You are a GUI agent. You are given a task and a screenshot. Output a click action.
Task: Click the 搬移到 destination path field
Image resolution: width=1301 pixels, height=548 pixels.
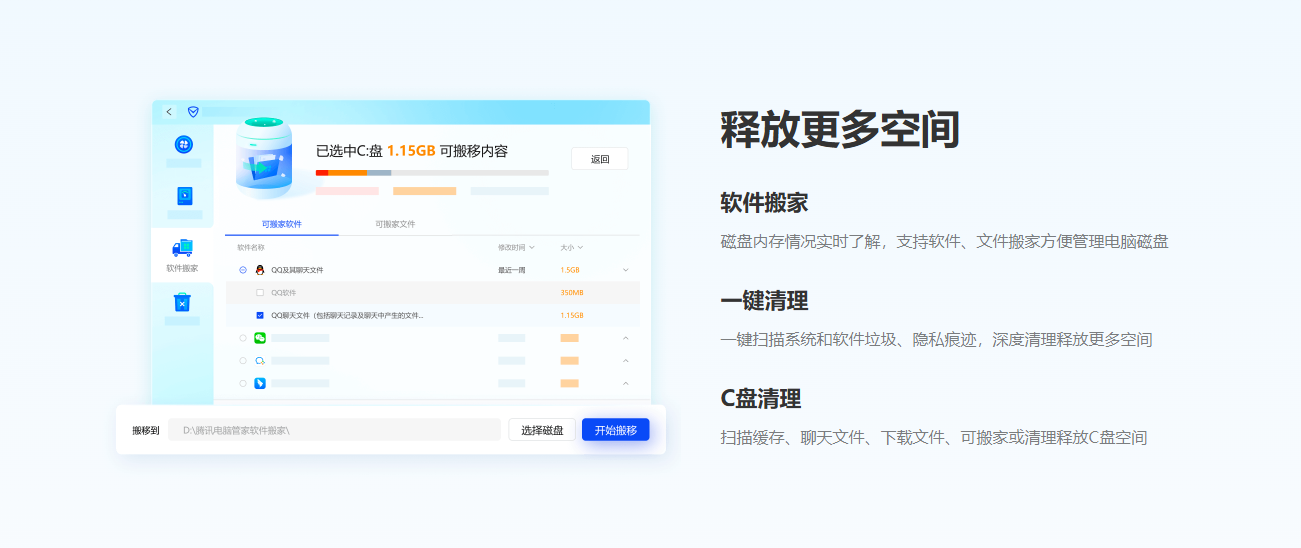point(334,430)
